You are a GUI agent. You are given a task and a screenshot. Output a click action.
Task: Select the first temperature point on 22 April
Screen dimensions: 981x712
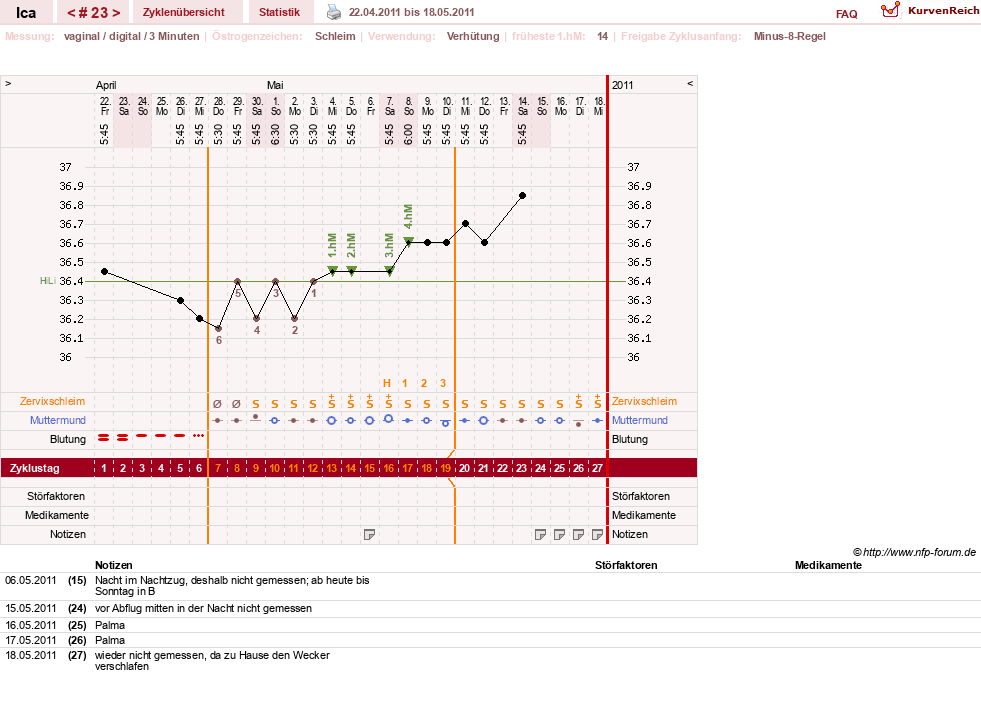pos(104,272)
